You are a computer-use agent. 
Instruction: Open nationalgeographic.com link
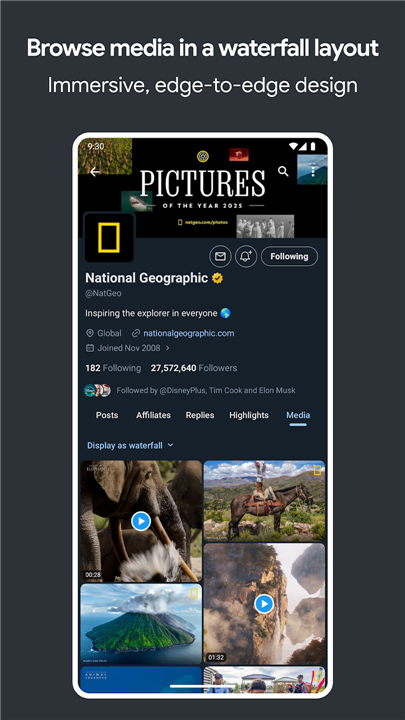189,333
